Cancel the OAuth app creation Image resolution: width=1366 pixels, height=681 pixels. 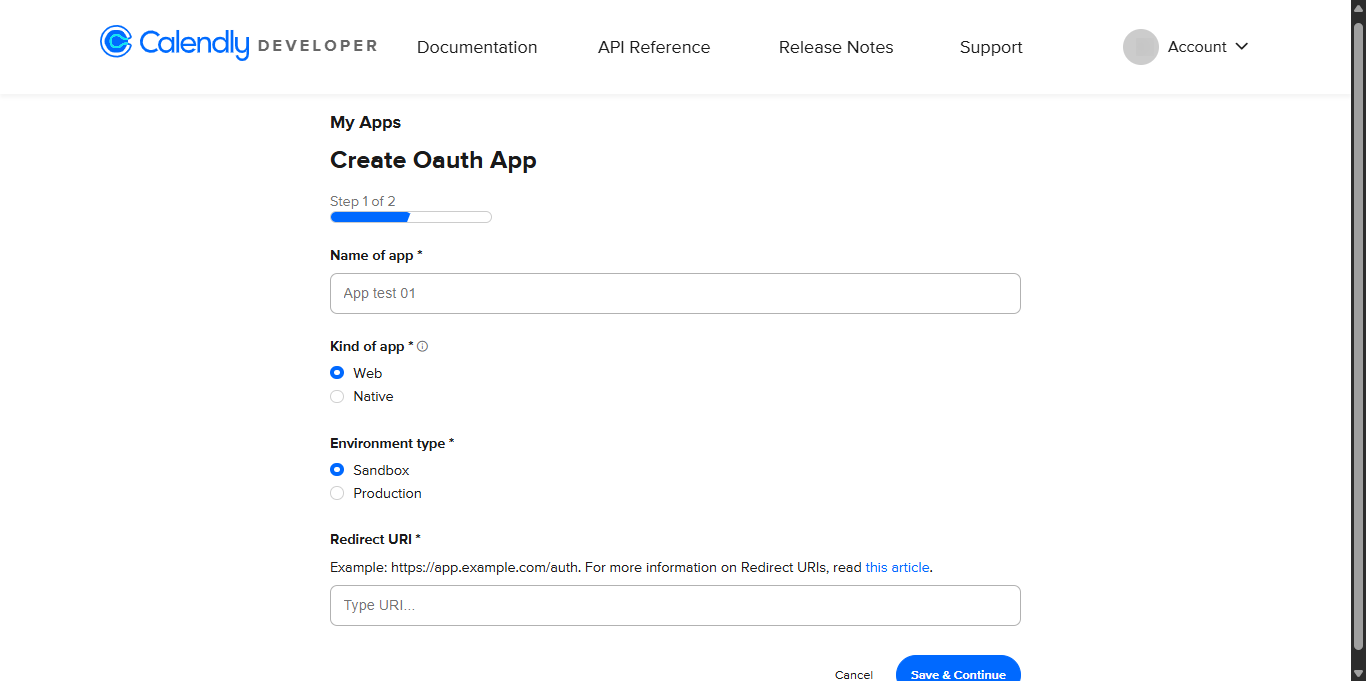click(x=854, y=674)
